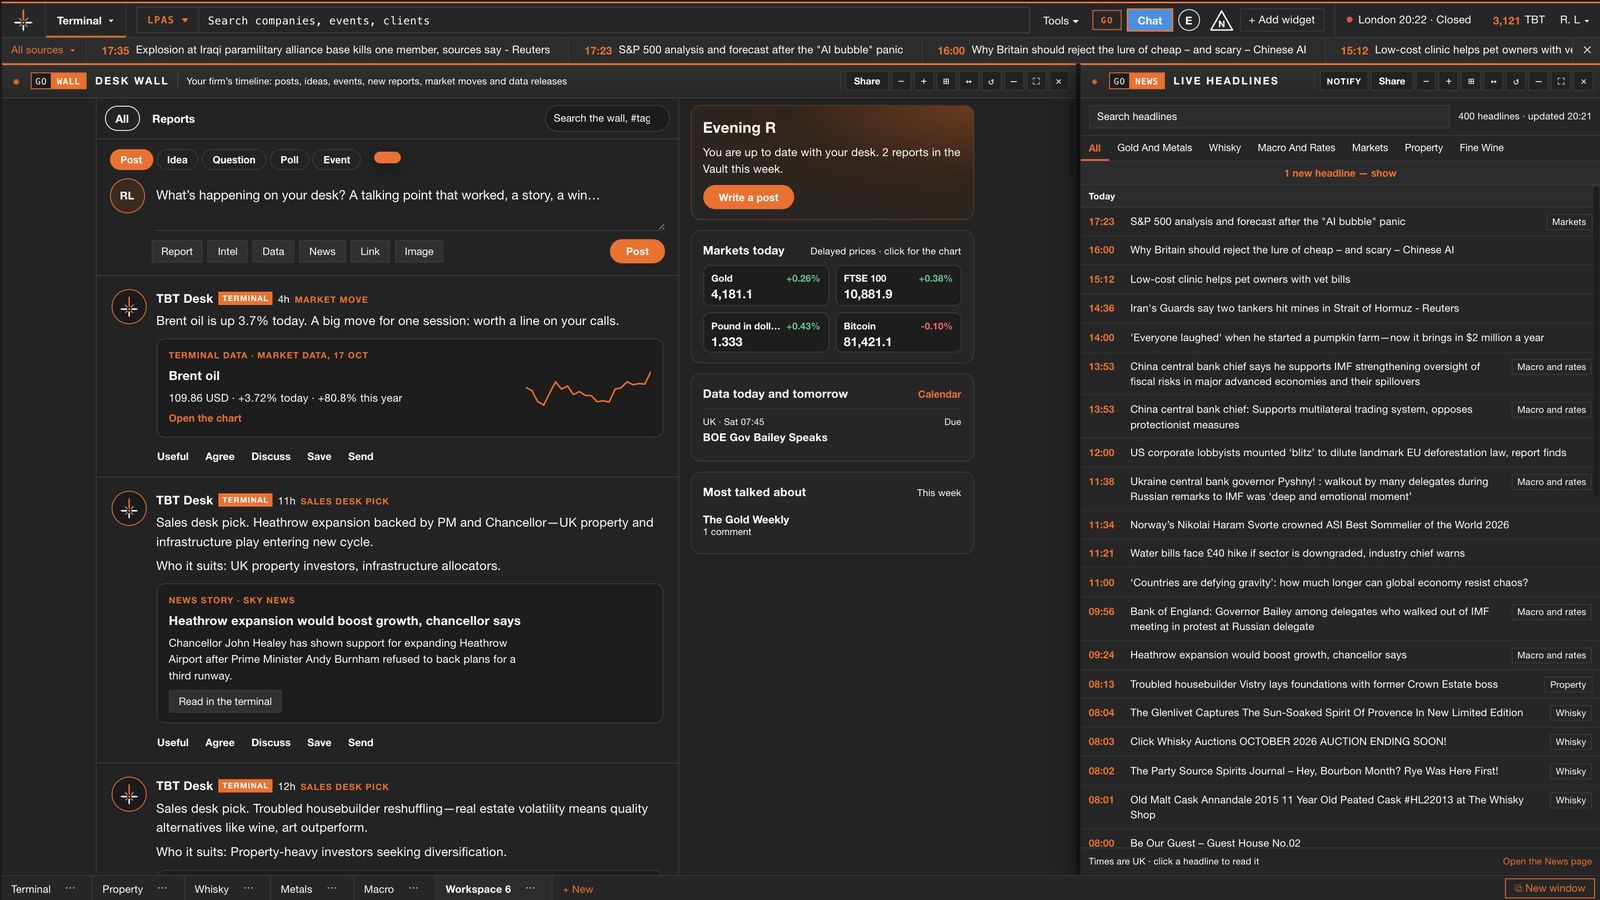Open Property tab options dots
The height and width of the screenshot is (900, 1600).
(x=163, y=888)
